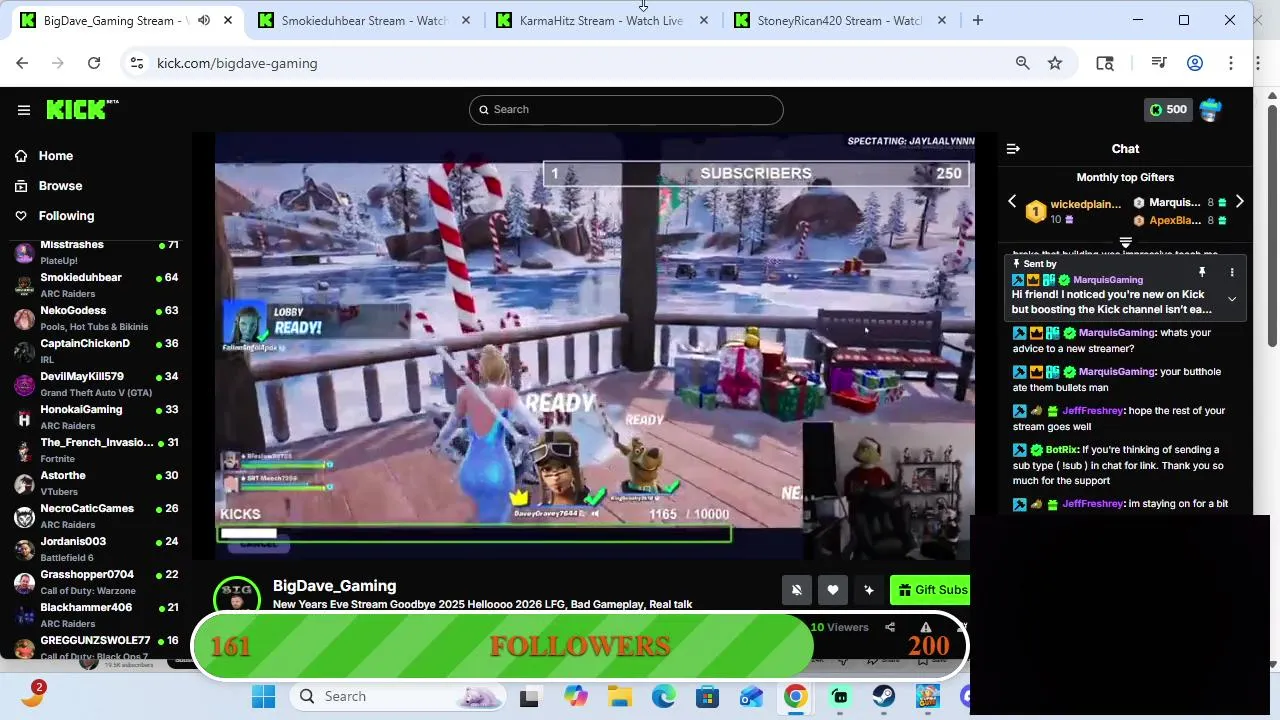The image size is (1280, 720).
Task: Open The_French_Invasio channel in sidebar
Action: coord(96,450)
